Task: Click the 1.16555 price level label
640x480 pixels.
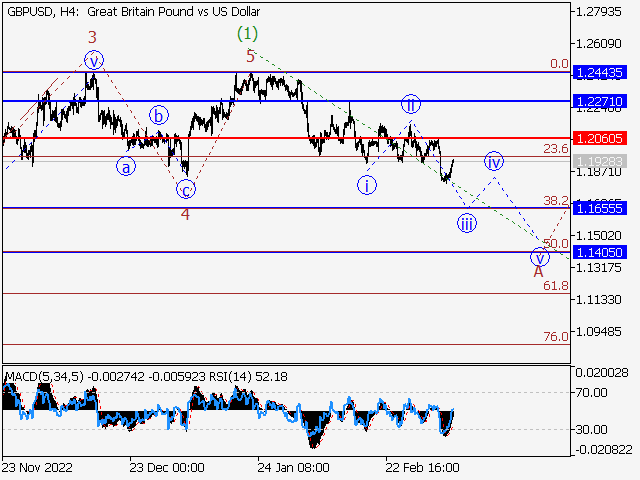Action: click(600, 208)
